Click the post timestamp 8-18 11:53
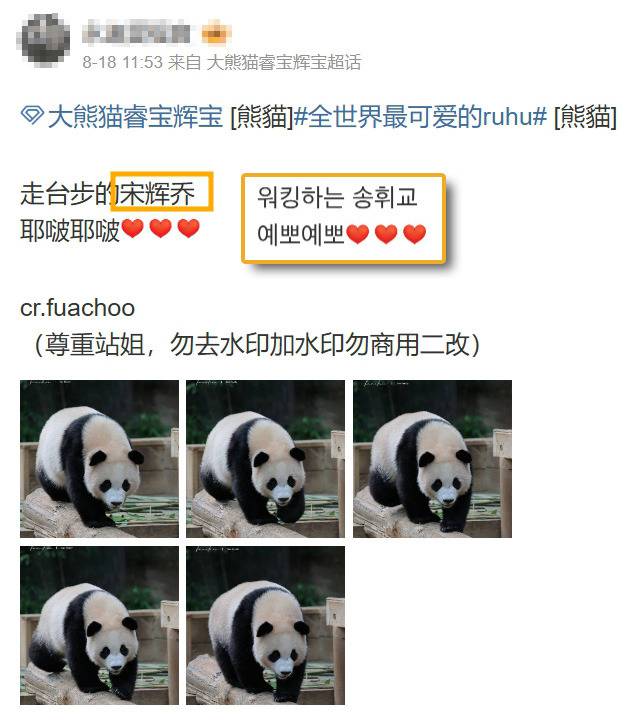Screen dimensions: 633x722 [122, 62]
